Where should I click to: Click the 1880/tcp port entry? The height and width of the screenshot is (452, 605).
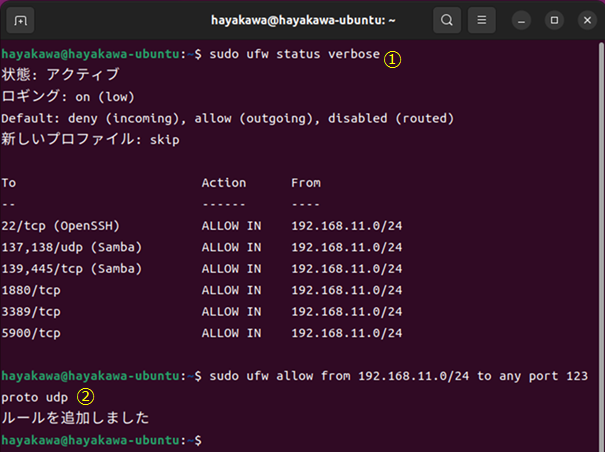[x=31, y=290]
